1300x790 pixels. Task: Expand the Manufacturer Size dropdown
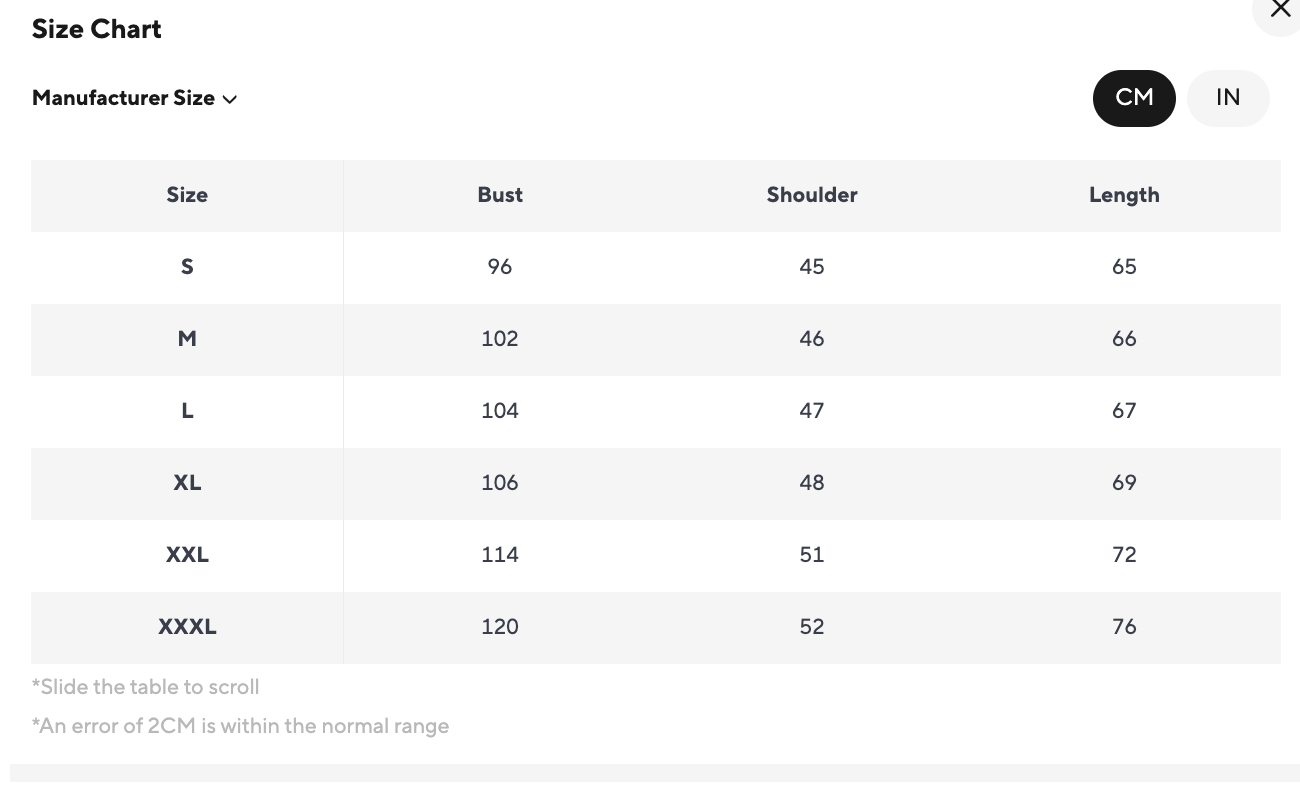[x=134, y=98]
